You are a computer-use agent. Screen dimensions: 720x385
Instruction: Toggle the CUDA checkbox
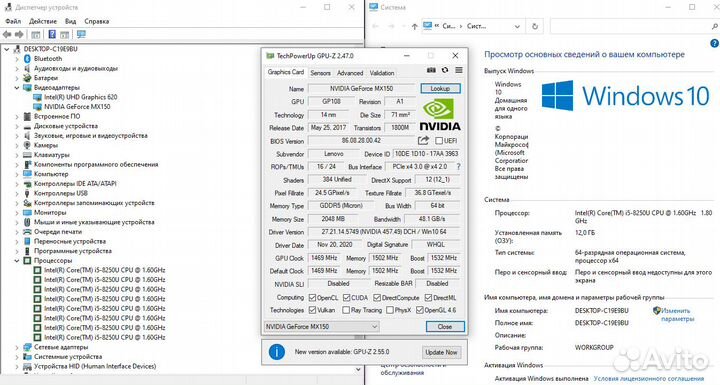tap(346, 298)
